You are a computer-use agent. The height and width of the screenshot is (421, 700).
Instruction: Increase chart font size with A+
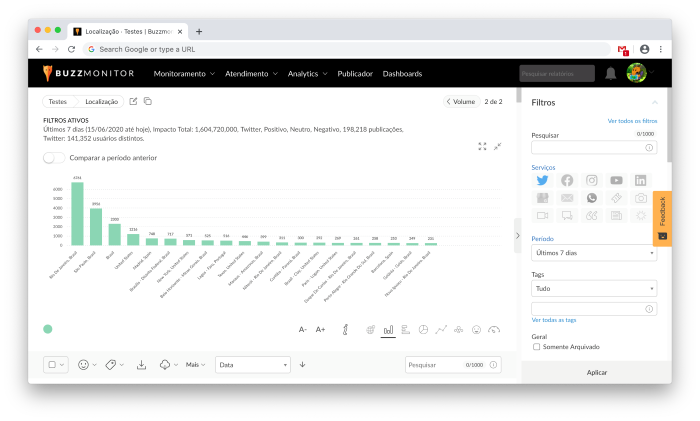coord(321,329)
